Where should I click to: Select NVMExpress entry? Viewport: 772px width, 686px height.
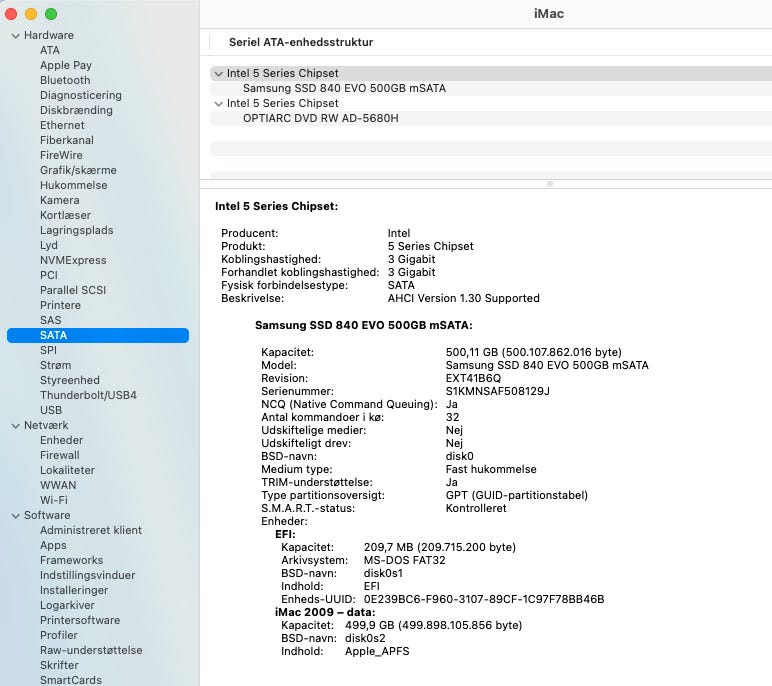(x=73, y=261)
